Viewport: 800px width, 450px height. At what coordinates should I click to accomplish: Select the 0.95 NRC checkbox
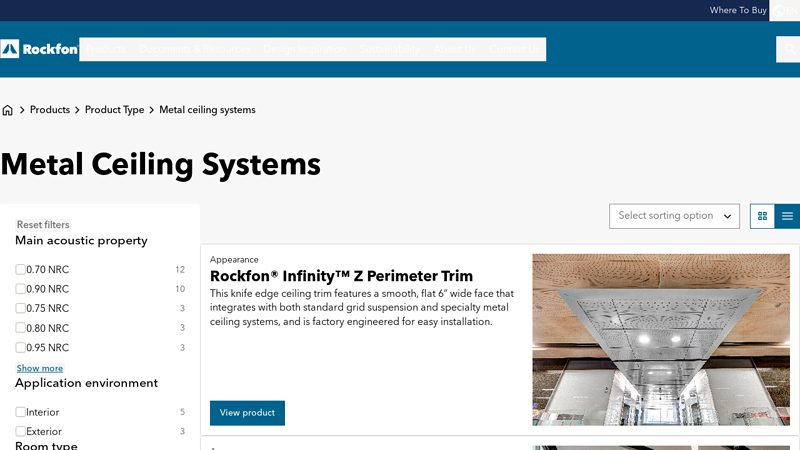point(20,347)
